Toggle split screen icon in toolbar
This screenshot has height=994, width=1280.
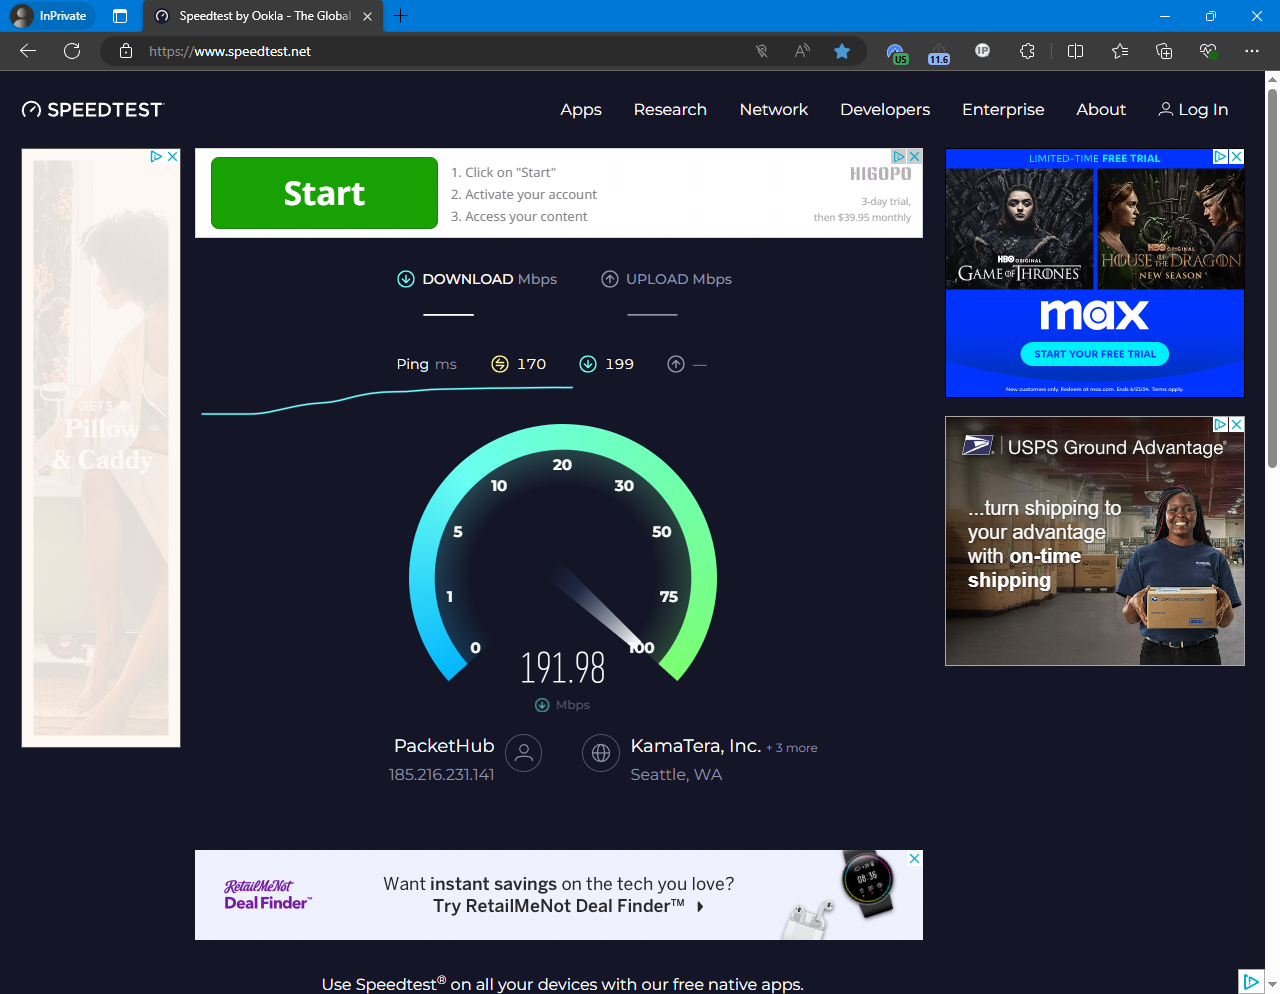click(1075, 51)
